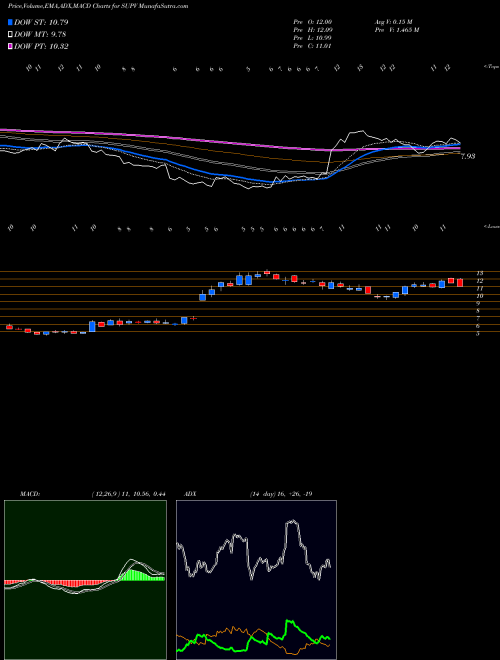Click the 'Pre C: 11.01' value
This screenshot has height=660, width=500.
coord(313,46)
